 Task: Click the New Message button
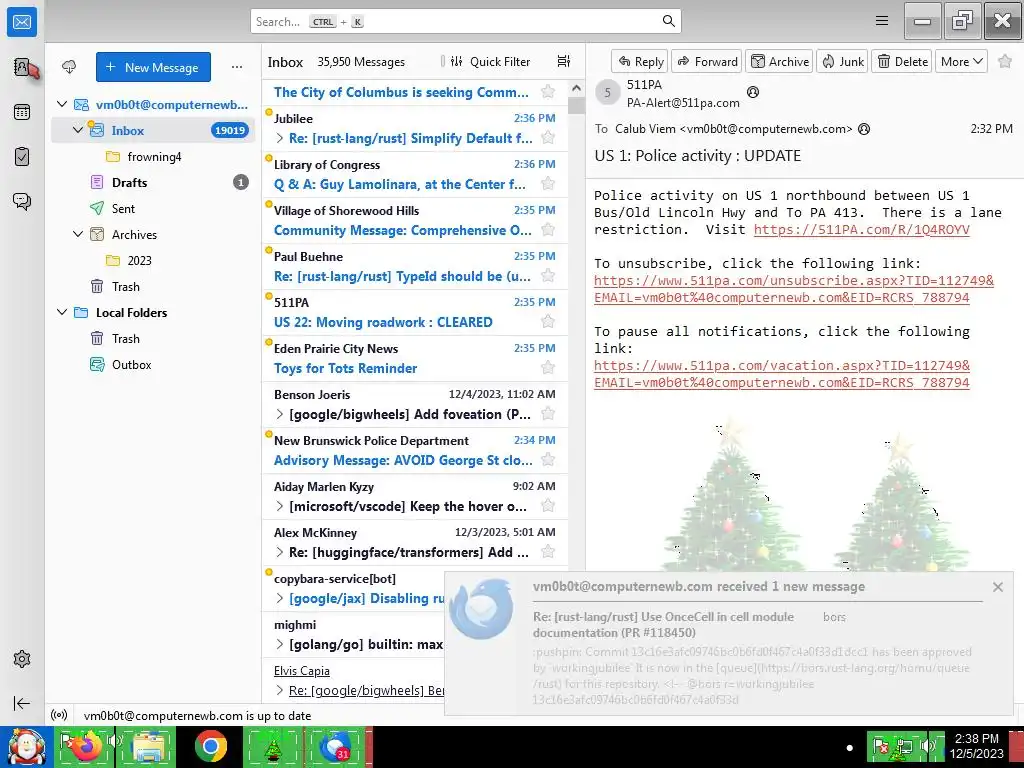pyautogui.click(x=153, y=67)
